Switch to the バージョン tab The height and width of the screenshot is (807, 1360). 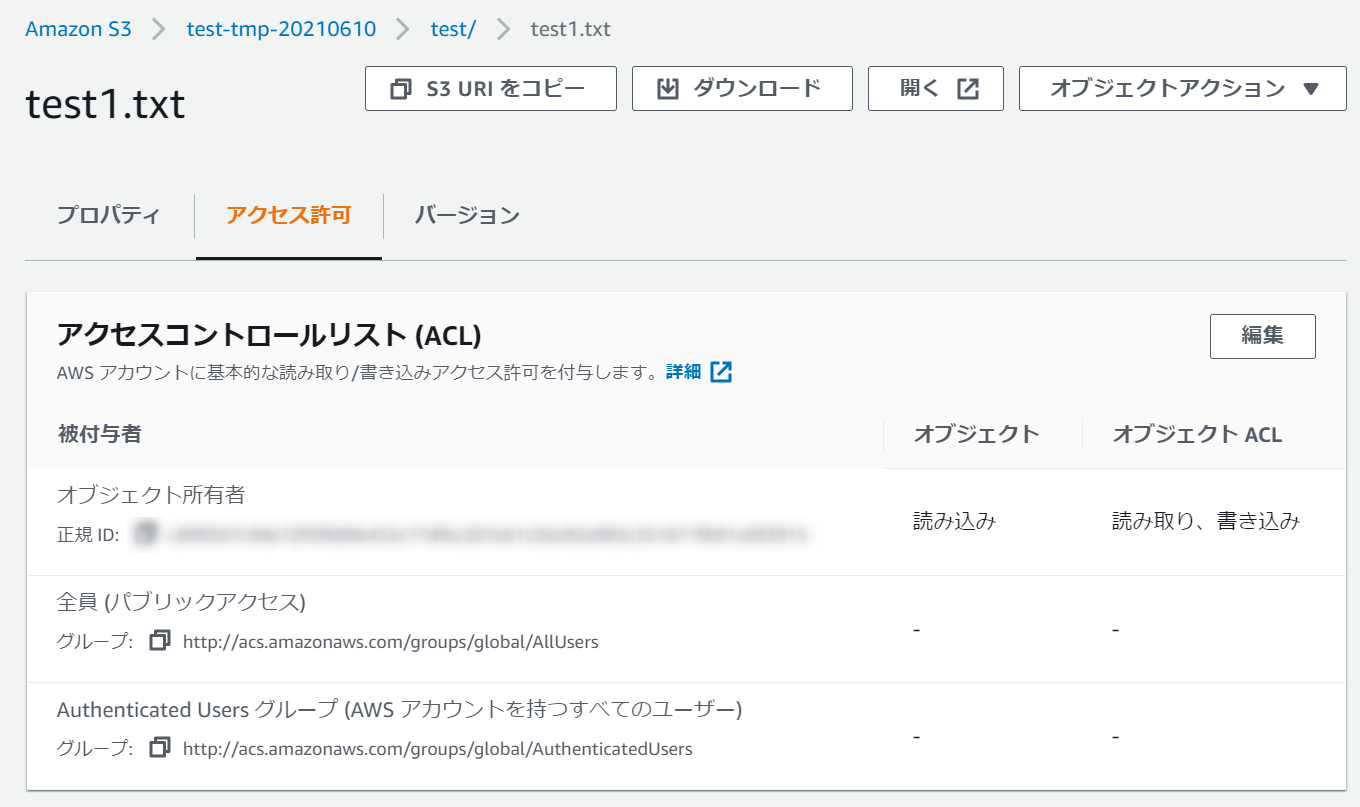(x=467, y=215)
